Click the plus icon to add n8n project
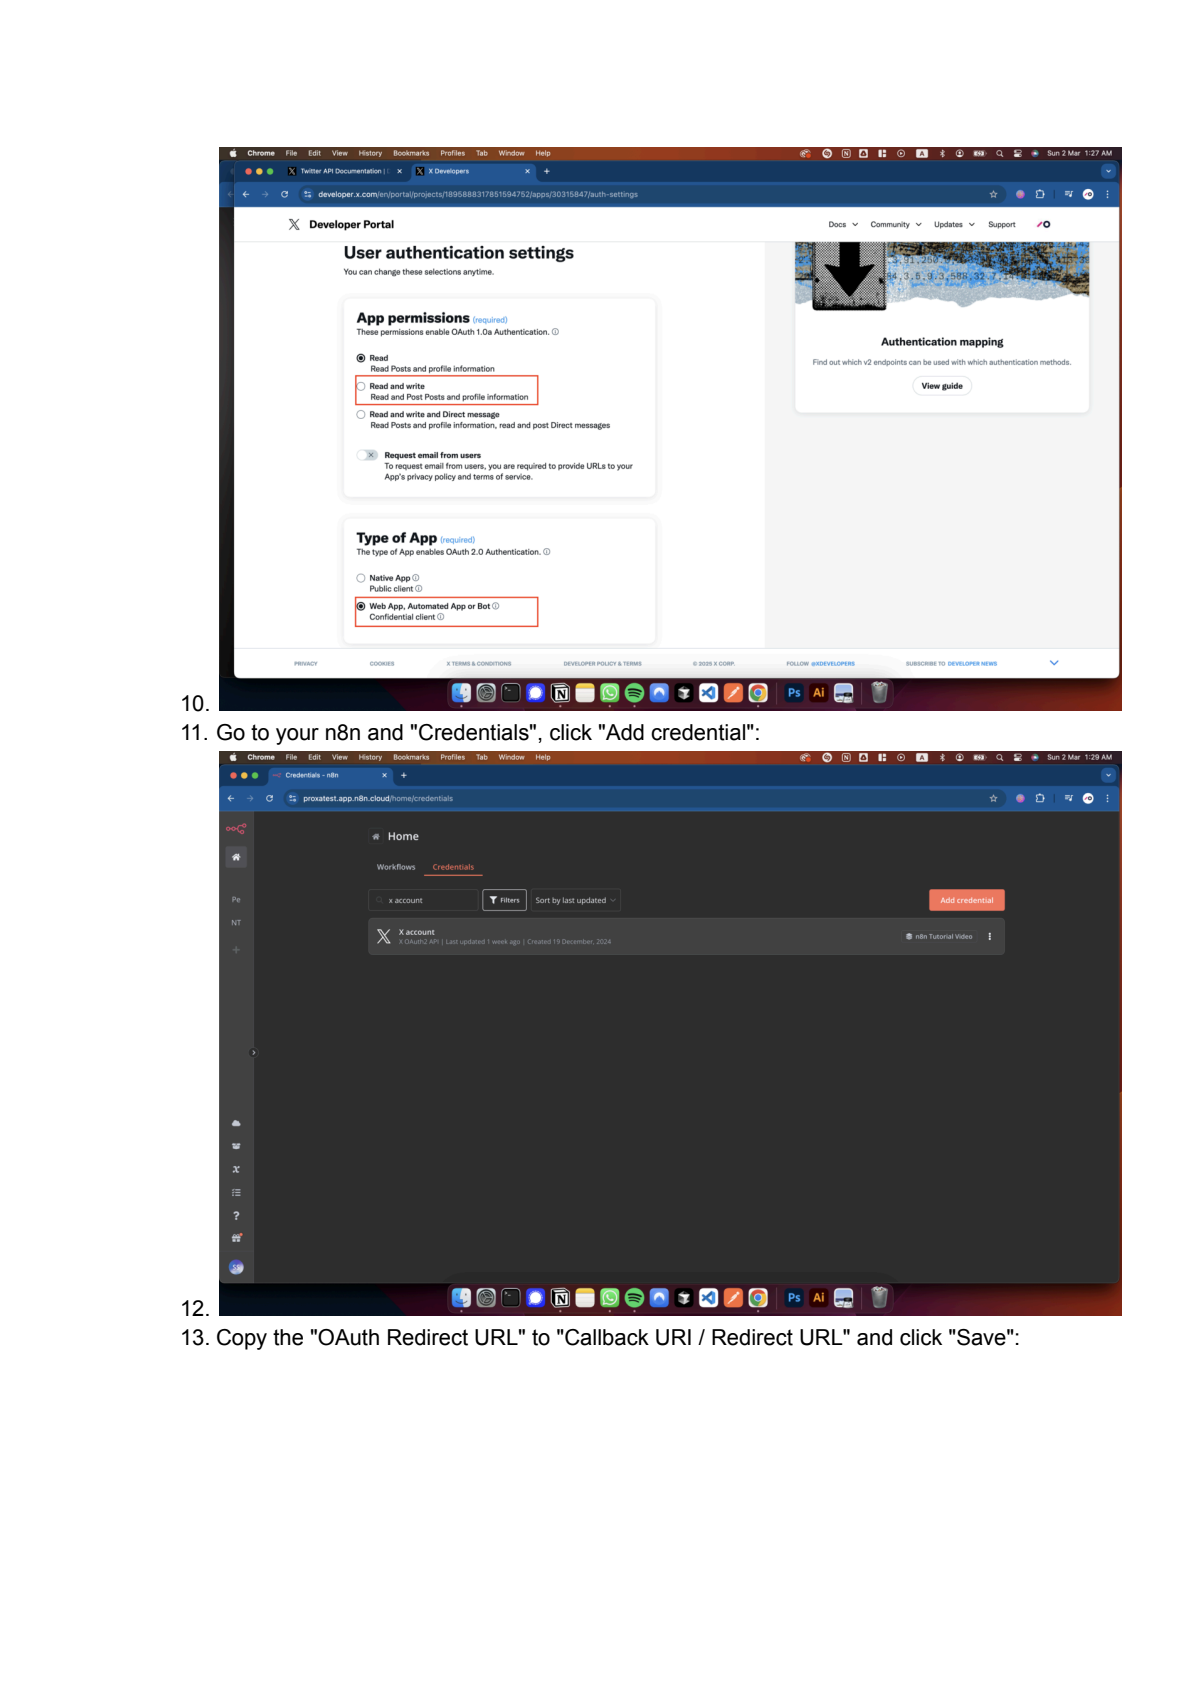 236,949
